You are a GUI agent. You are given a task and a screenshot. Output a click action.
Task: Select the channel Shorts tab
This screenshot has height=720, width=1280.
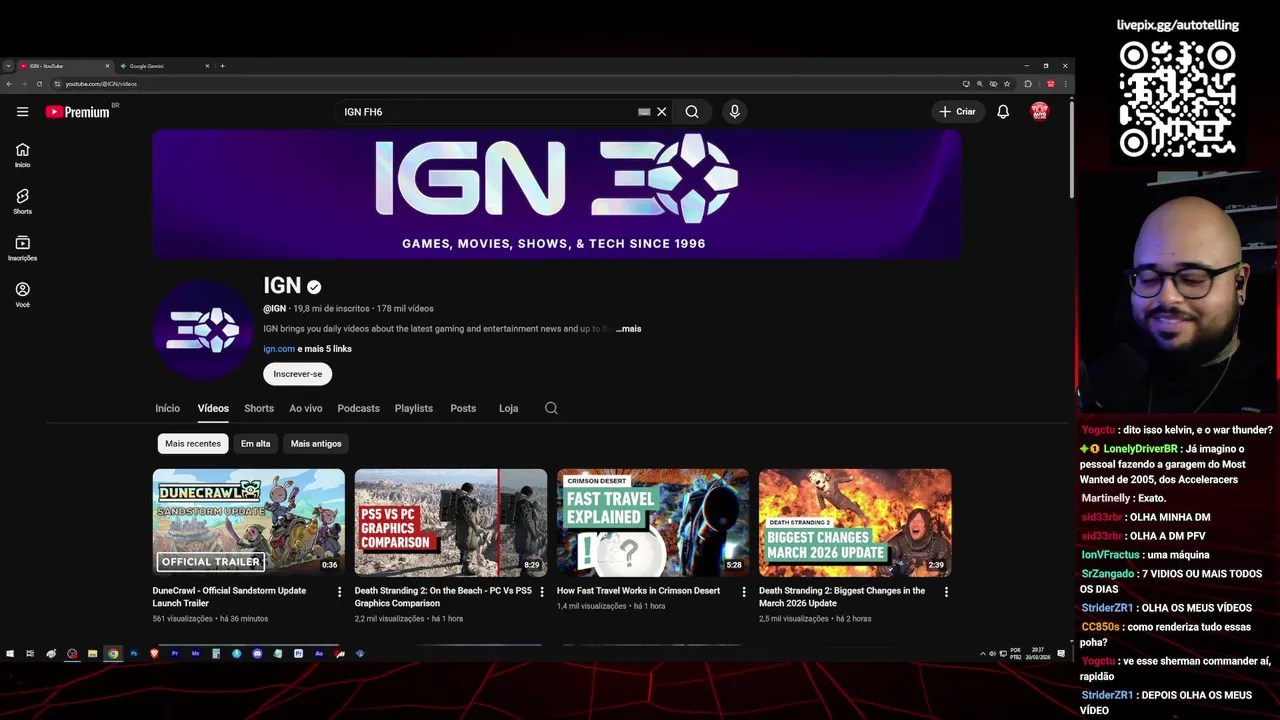pos(259,408)
